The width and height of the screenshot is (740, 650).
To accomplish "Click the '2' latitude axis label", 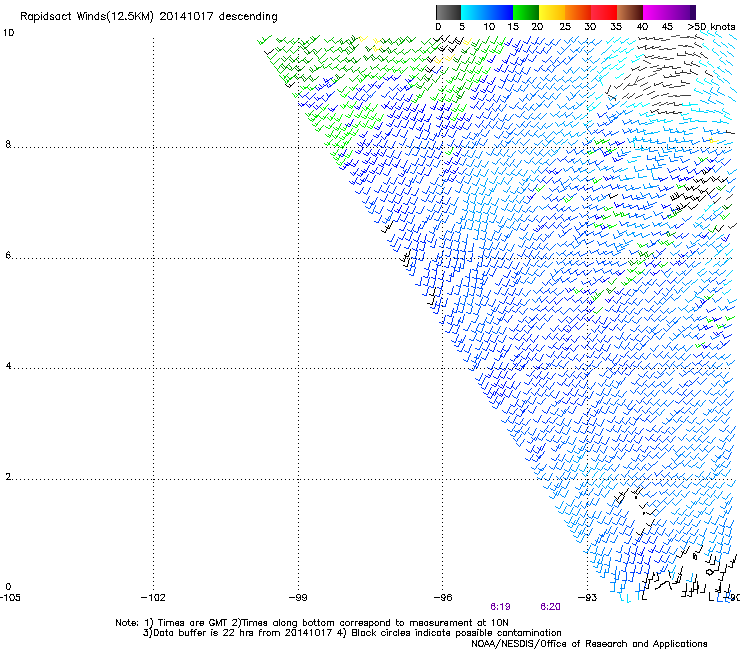I will pyautogui.click(x=8, y=477).
